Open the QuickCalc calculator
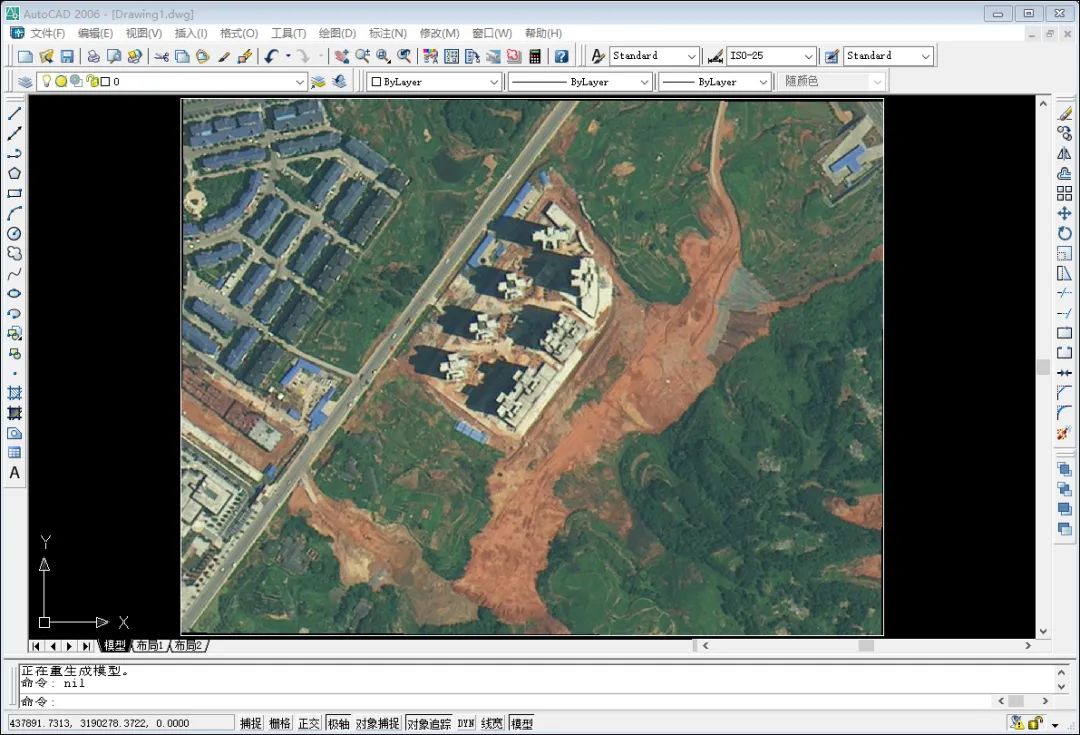The height and width of the screenshot is (735, 1080). coord(534,56)
